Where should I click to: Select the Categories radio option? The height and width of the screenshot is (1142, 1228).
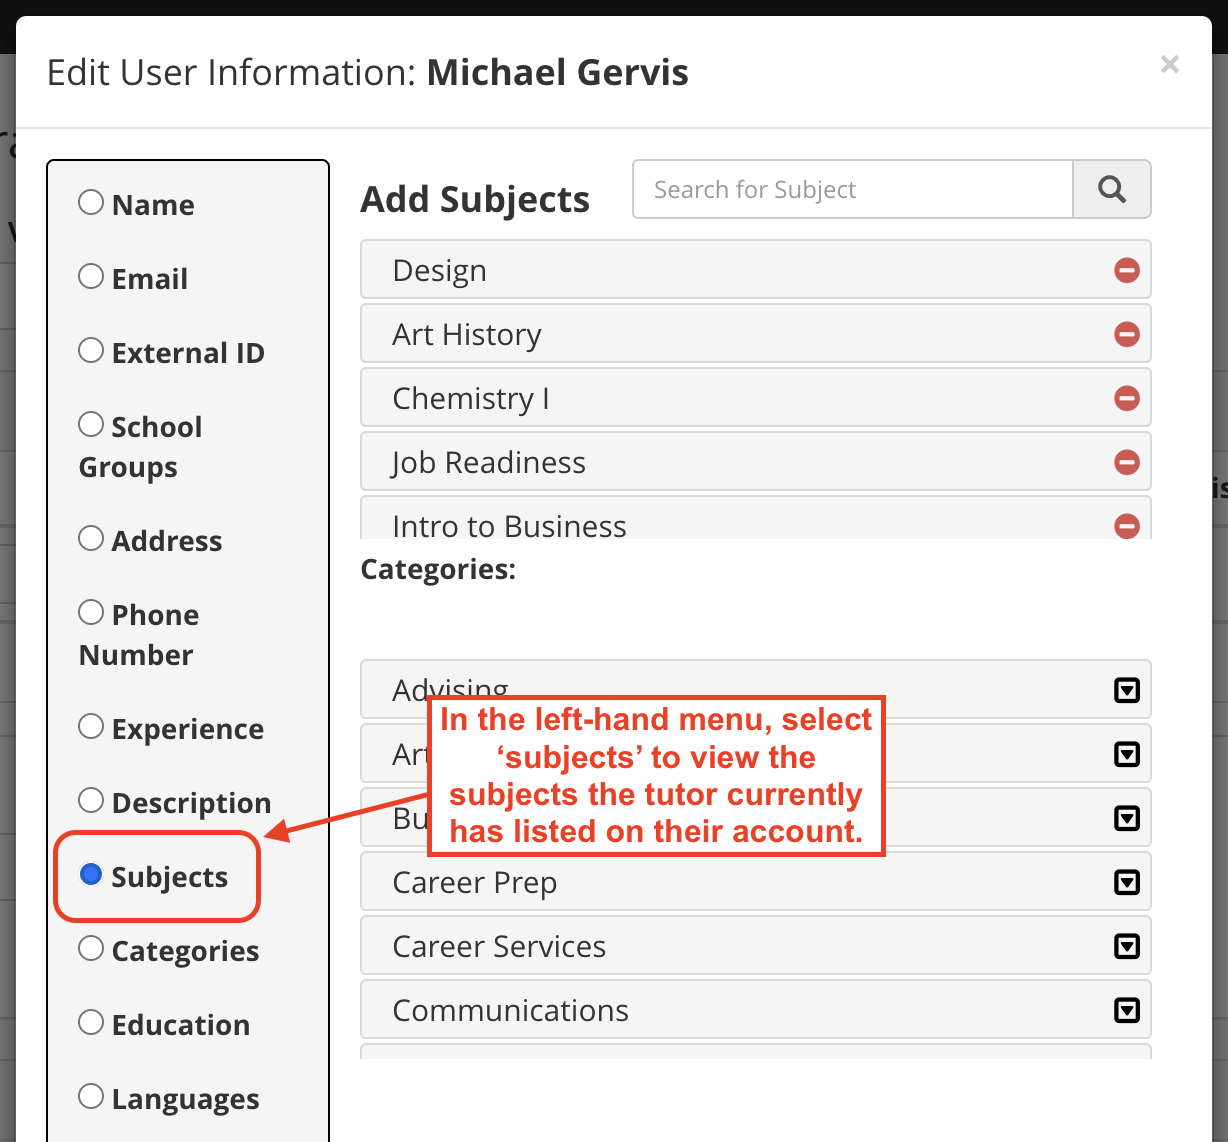coord(91,948)
